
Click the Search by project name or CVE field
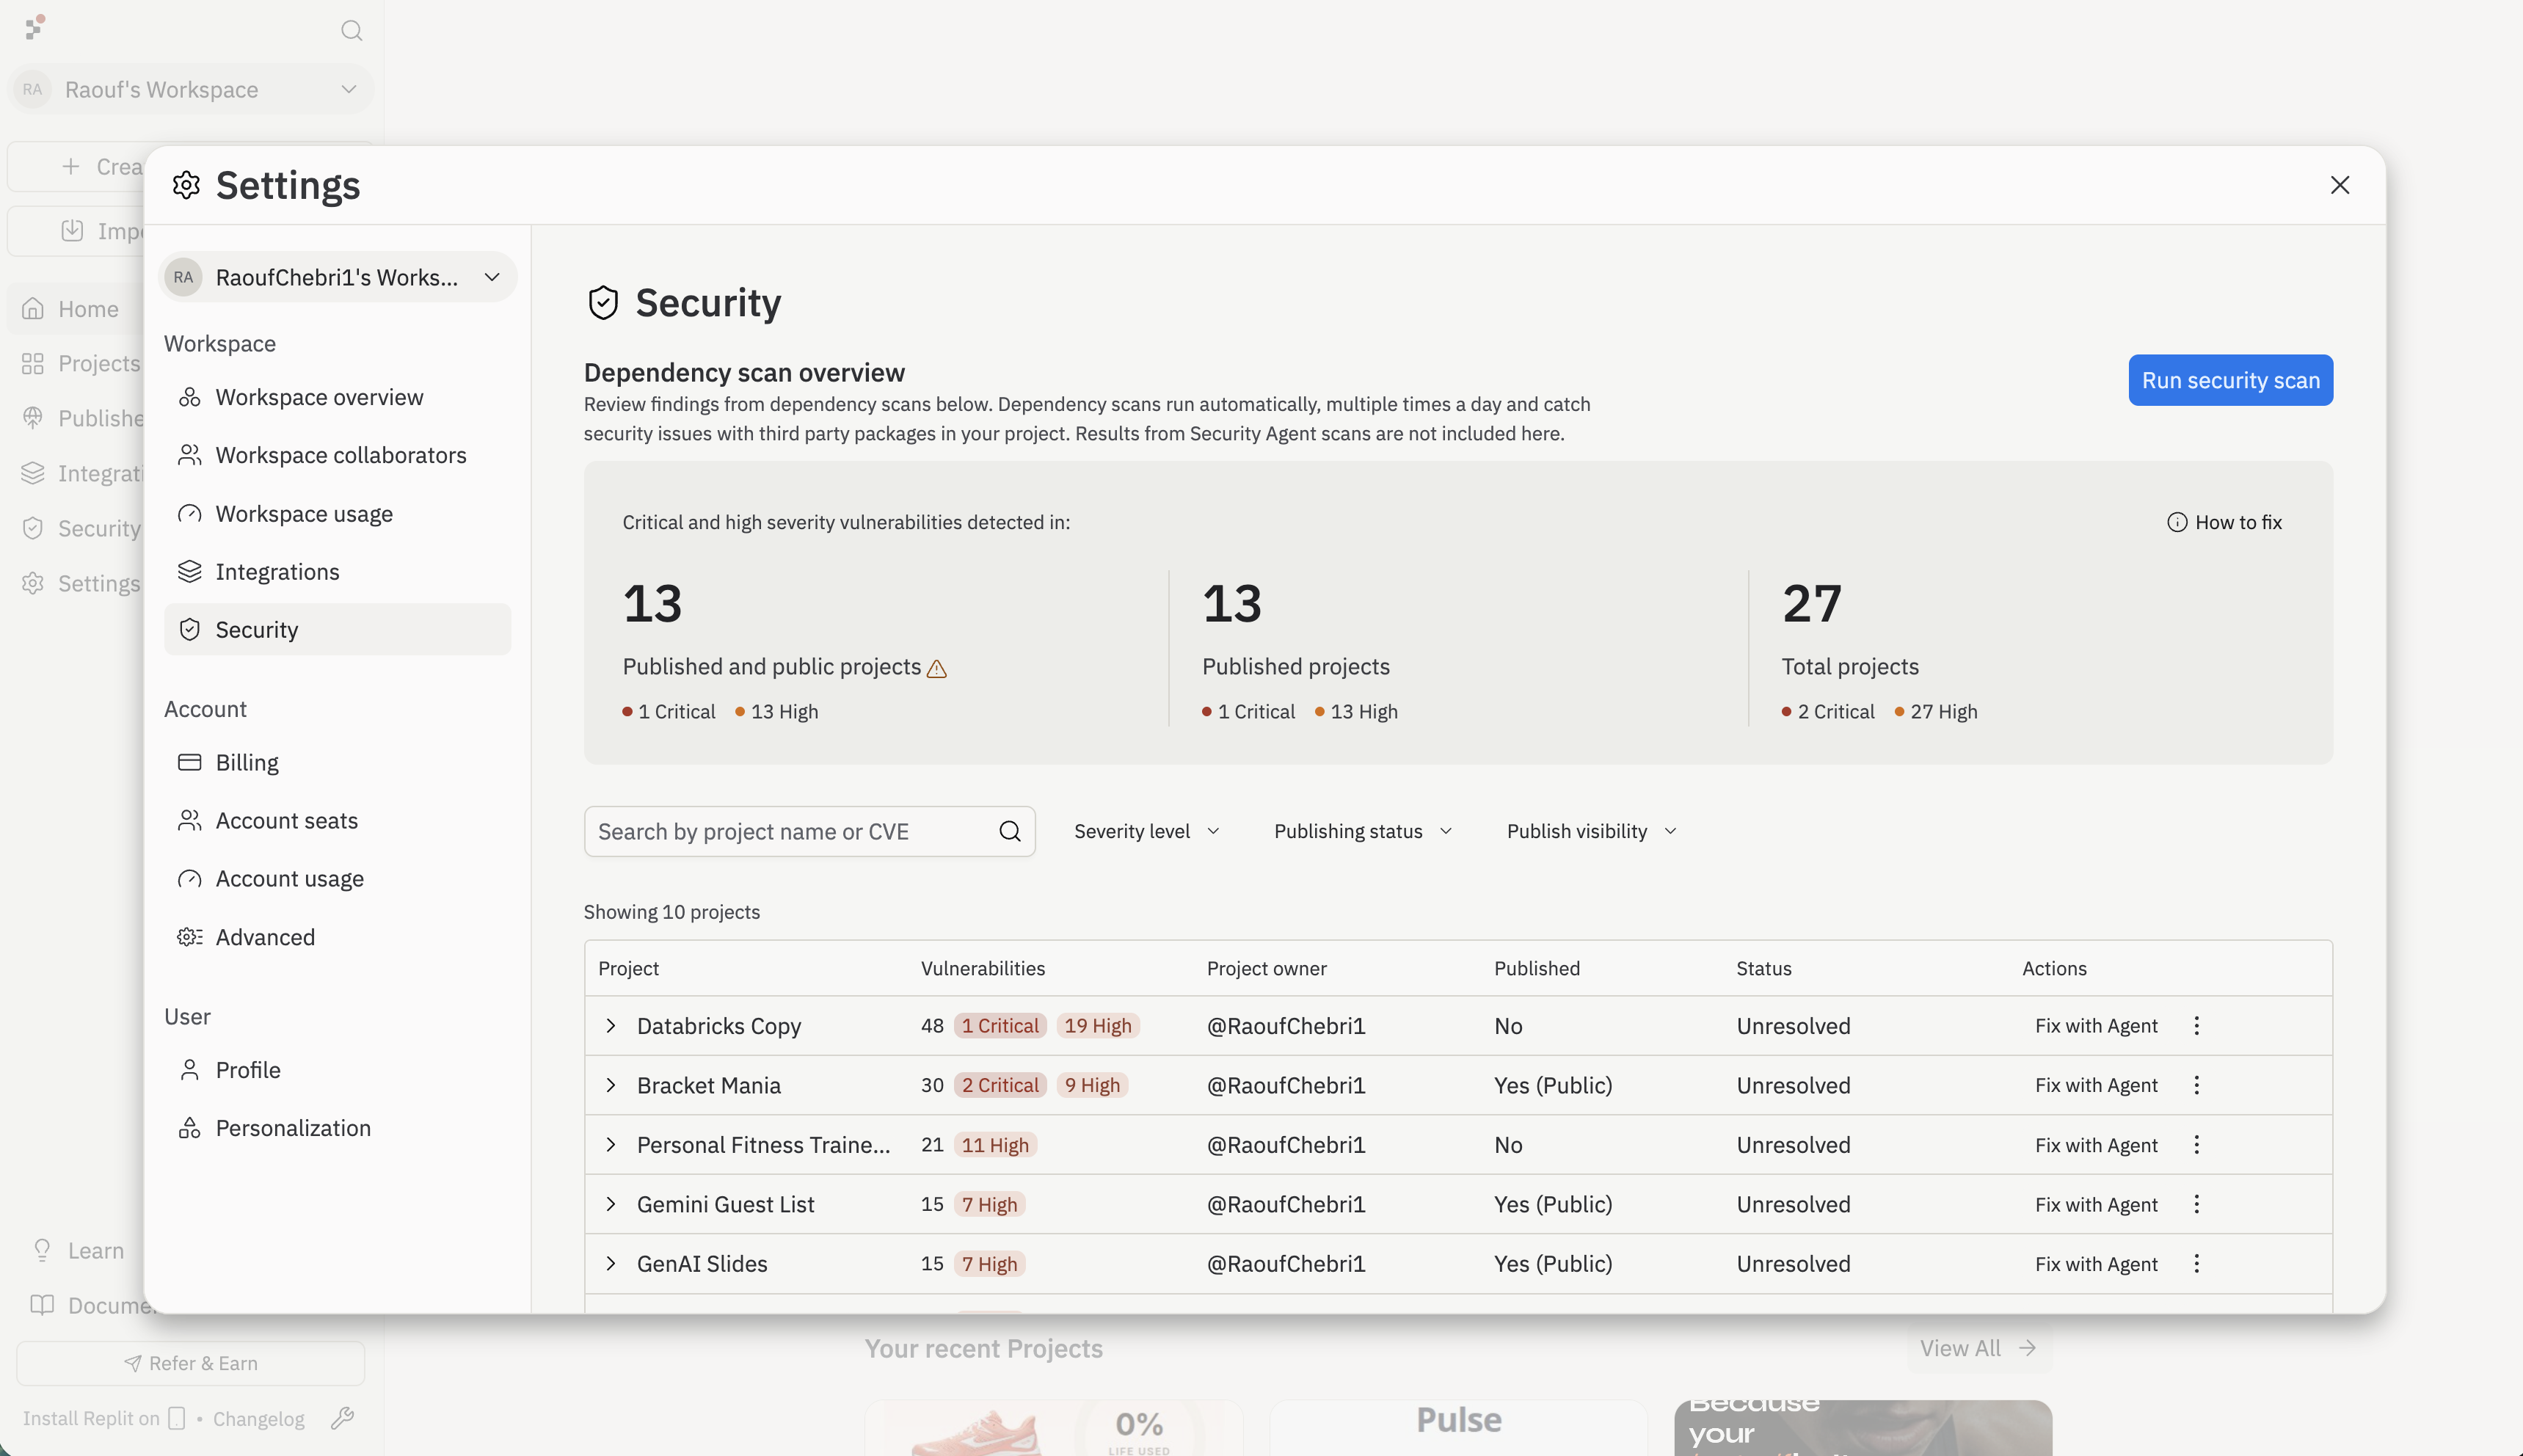coord(809,831)
